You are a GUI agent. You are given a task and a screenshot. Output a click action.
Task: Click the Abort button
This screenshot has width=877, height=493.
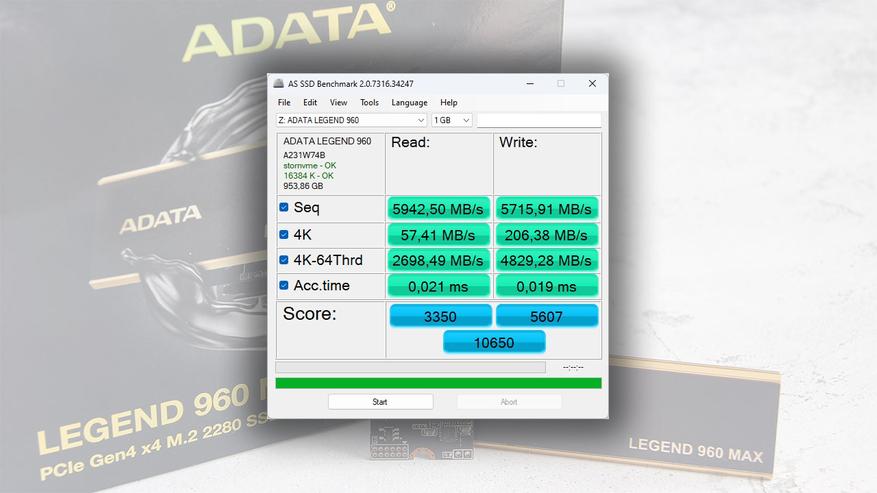pyautogui.click(x=509, y=402)
